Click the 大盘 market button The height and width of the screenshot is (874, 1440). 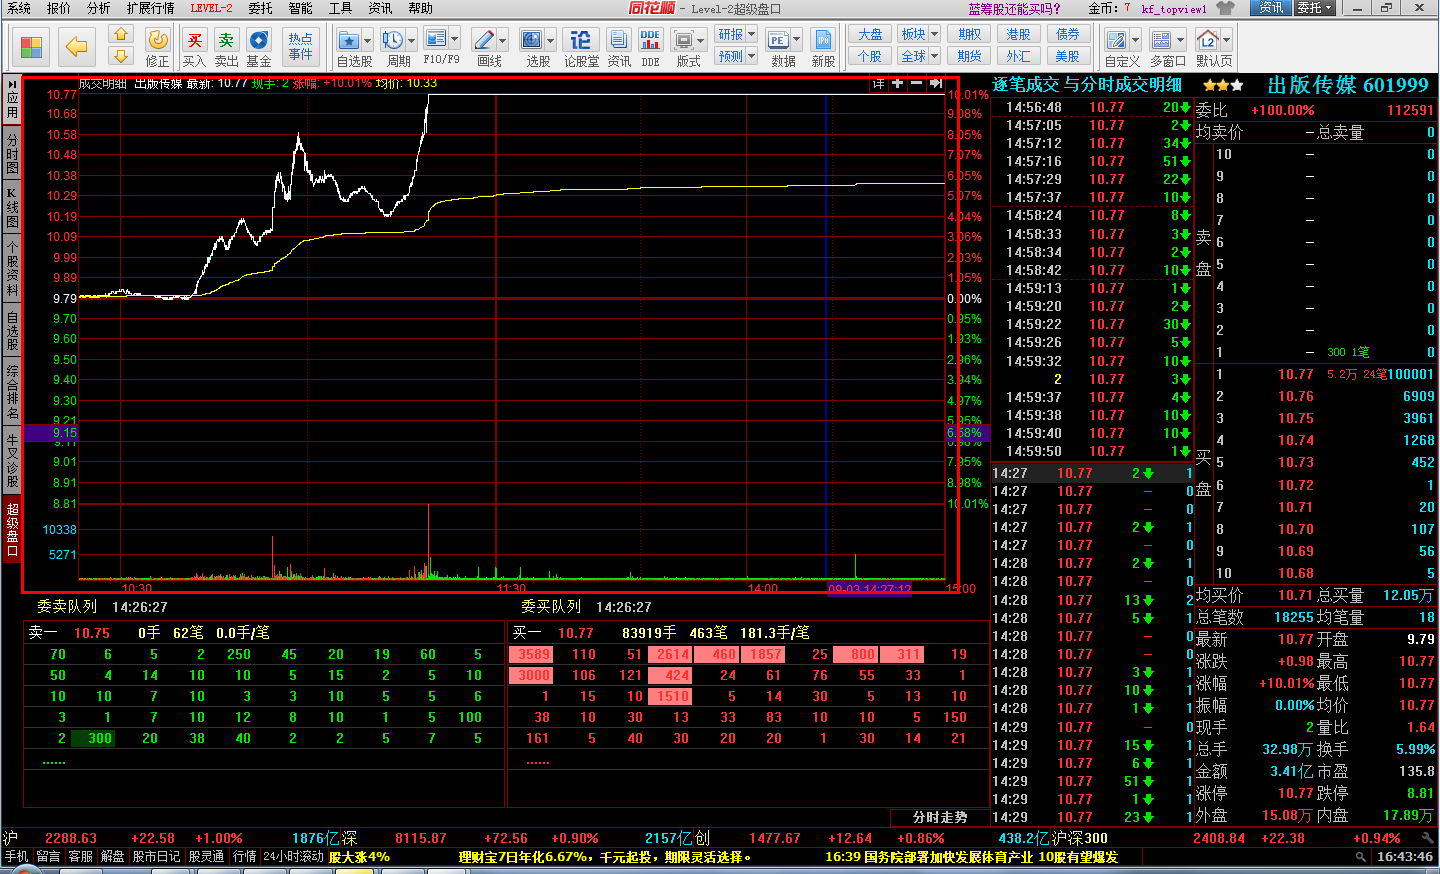pyautogui.click(x=870, y=34)
